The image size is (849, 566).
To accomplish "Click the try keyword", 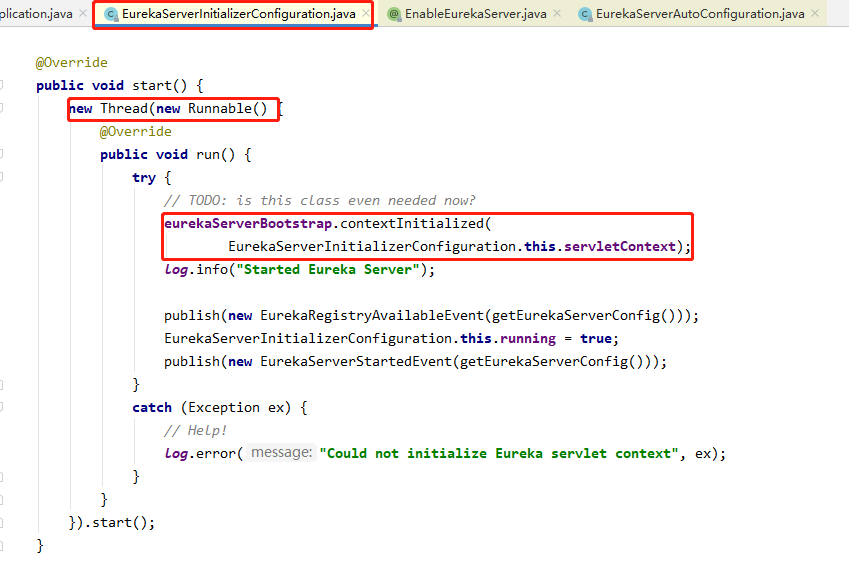I will pyautogui.click(x=144, y=178).
